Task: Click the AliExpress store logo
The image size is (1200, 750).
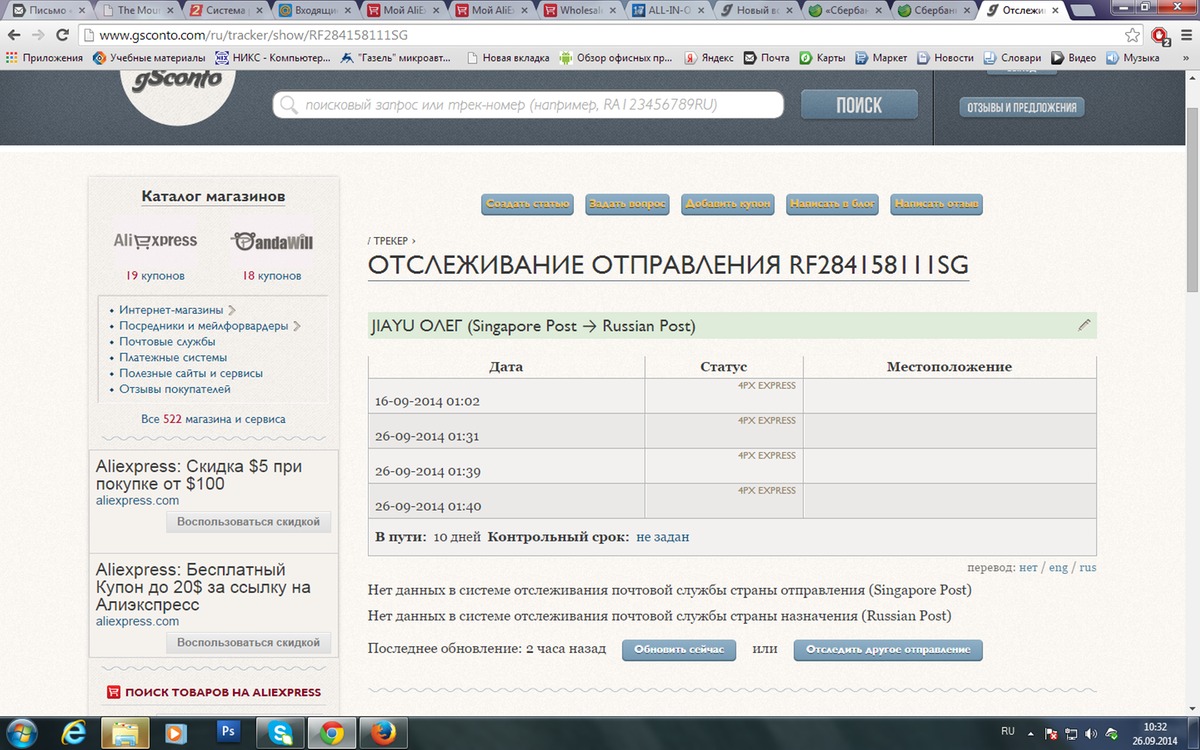Action: click(155, 241)
